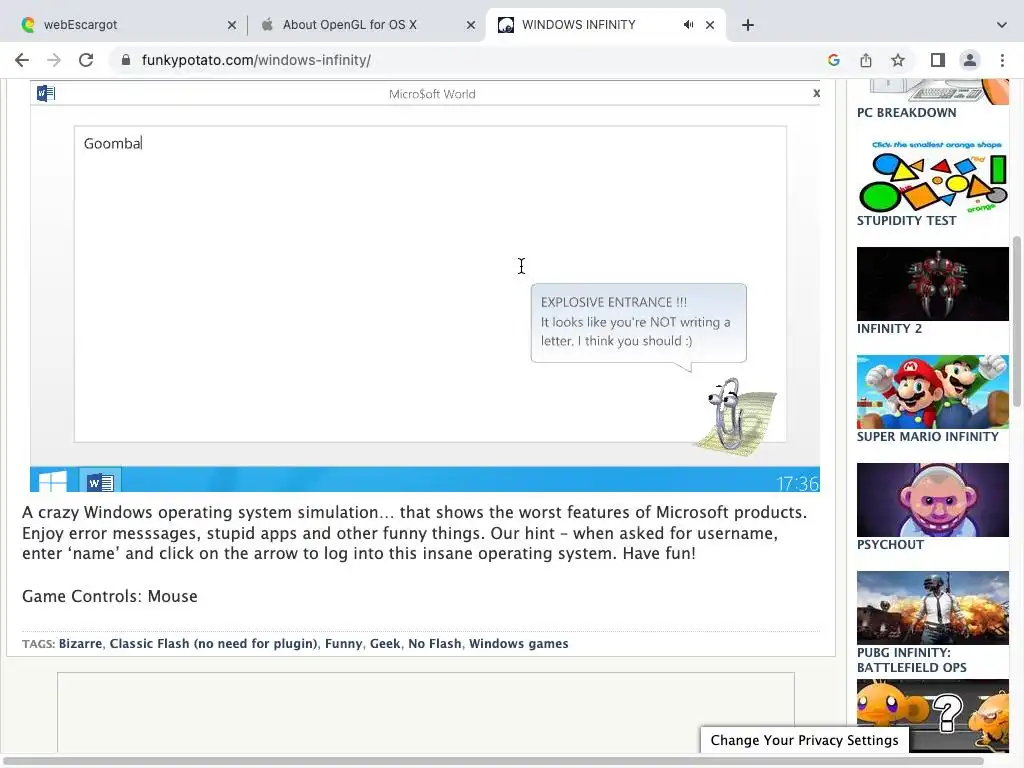Open the No Flash tag link
This screenshot has height=768, width=1024.
pyautogui.click(x=435, y=644)
